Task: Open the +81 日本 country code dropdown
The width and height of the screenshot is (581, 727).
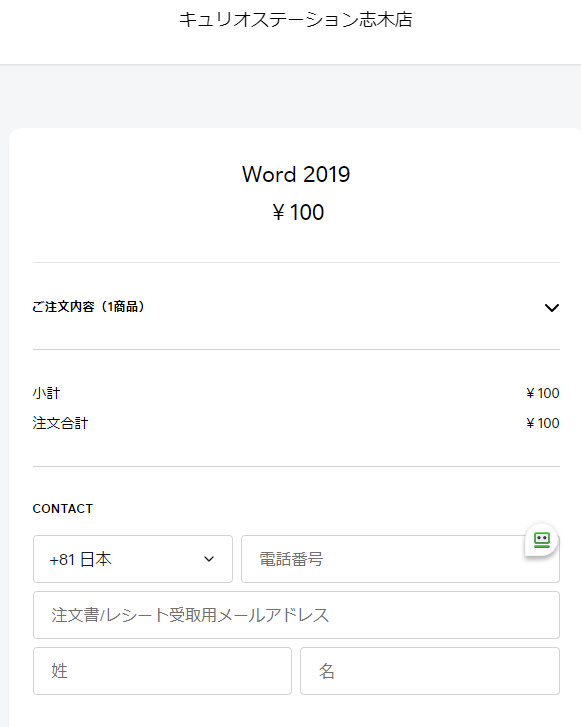Action: 133,559
